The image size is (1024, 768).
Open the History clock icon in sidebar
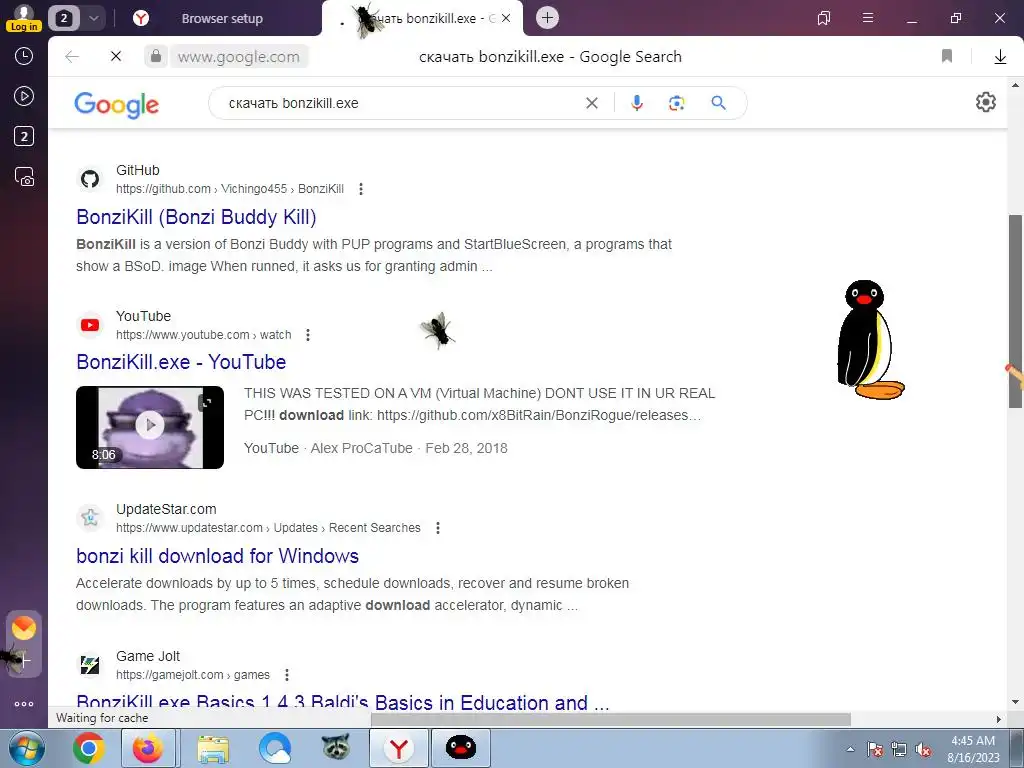pos(24,56)
